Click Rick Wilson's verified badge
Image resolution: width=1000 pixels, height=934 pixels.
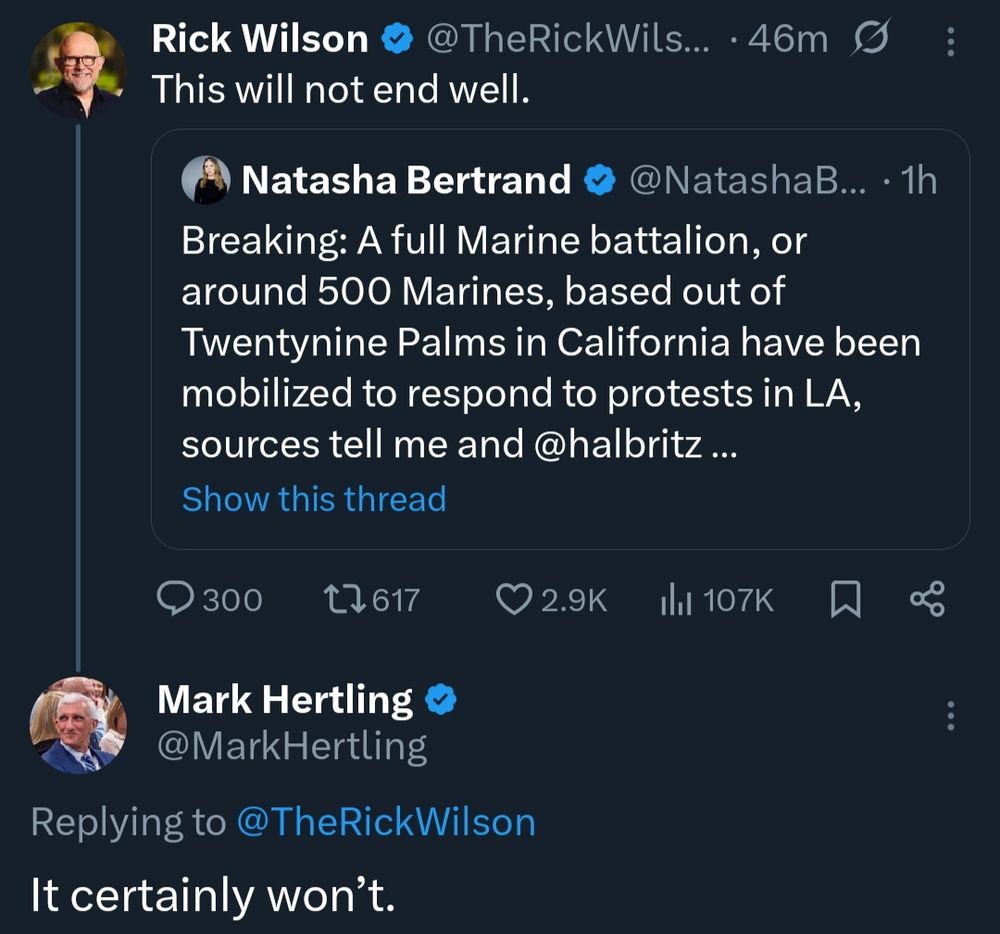(398, 39)
